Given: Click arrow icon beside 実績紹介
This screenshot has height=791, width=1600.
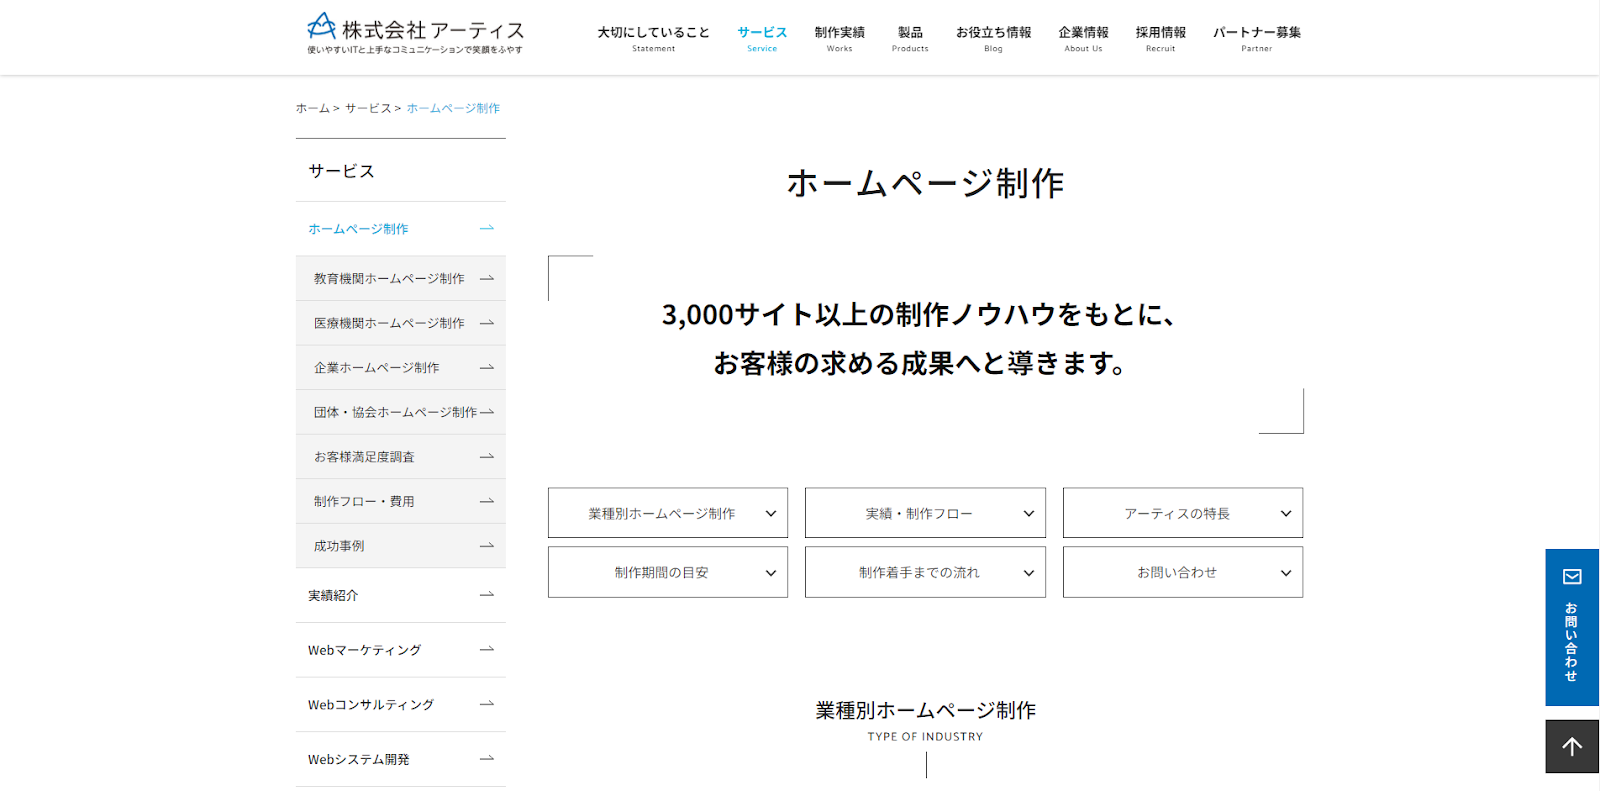Looking at the screenshot, I should pos(487,595).
